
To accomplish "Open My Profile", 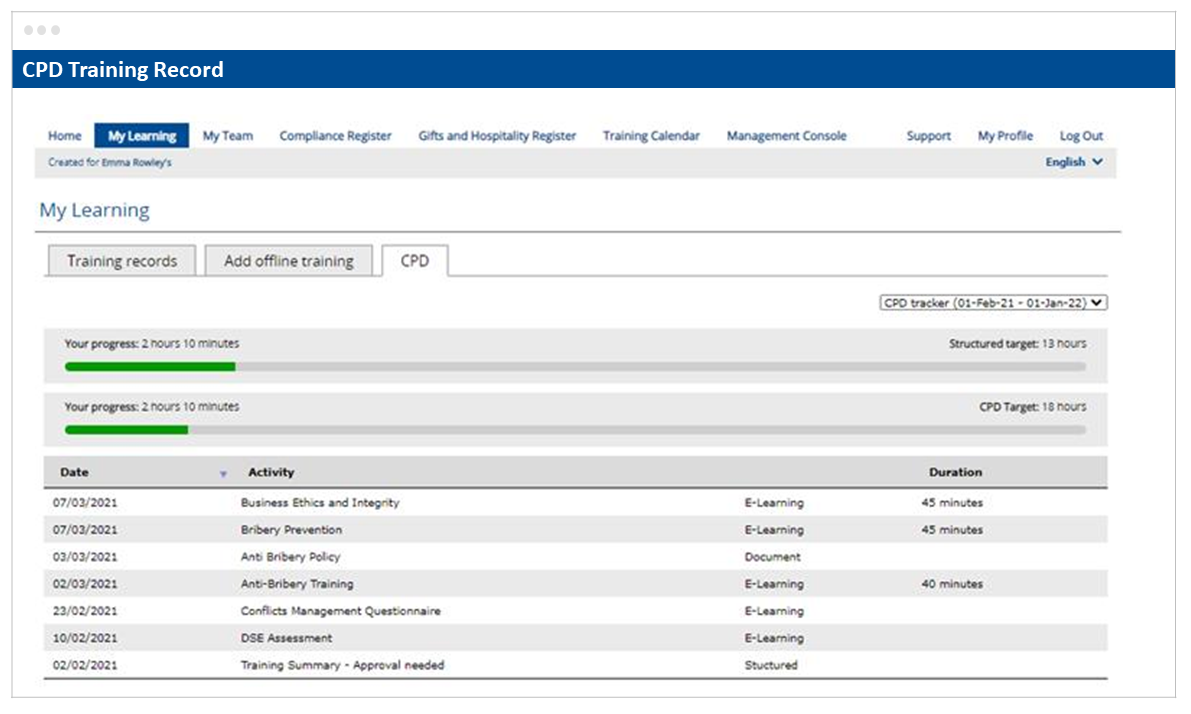I will click(x=1005, y=136).
